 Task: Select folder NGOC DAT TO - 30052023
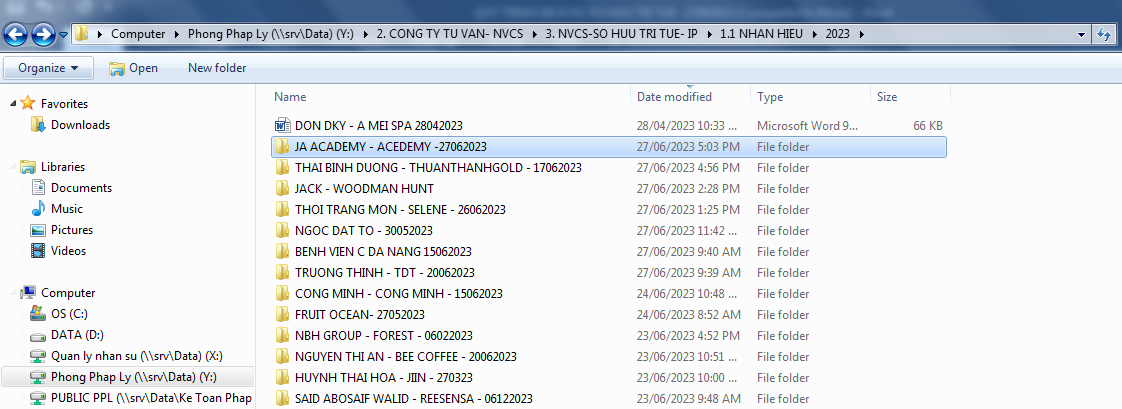(x=364, y=231)
